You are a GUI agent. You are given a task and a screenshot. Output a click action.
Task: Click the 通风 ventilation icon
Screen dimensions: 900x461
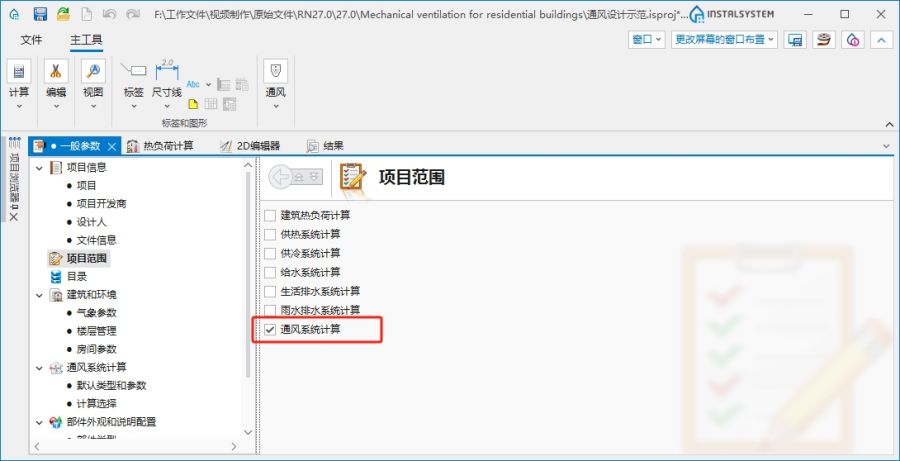click(275, 72)
